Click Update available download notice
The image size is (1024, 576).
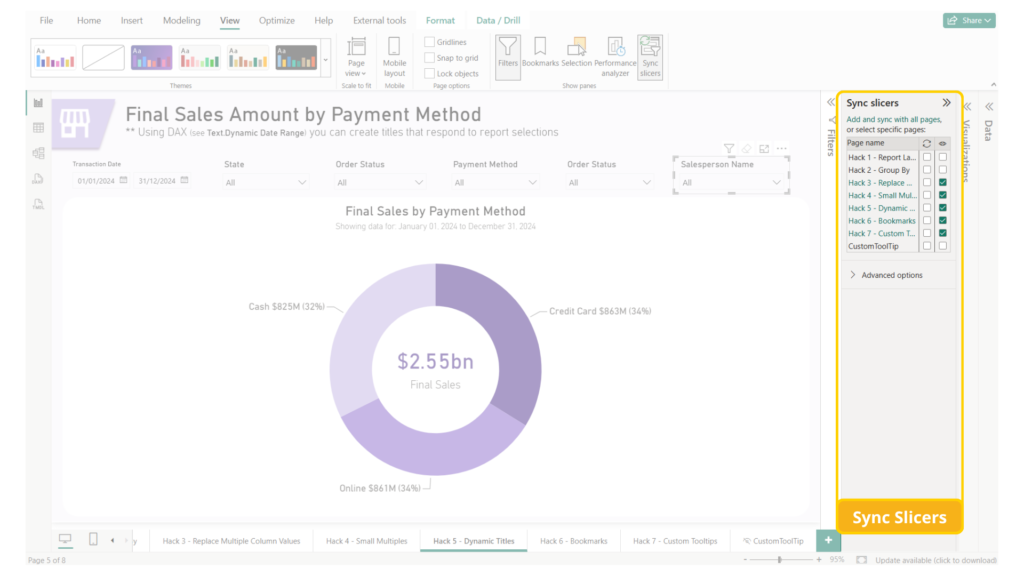tap(936, 560)
